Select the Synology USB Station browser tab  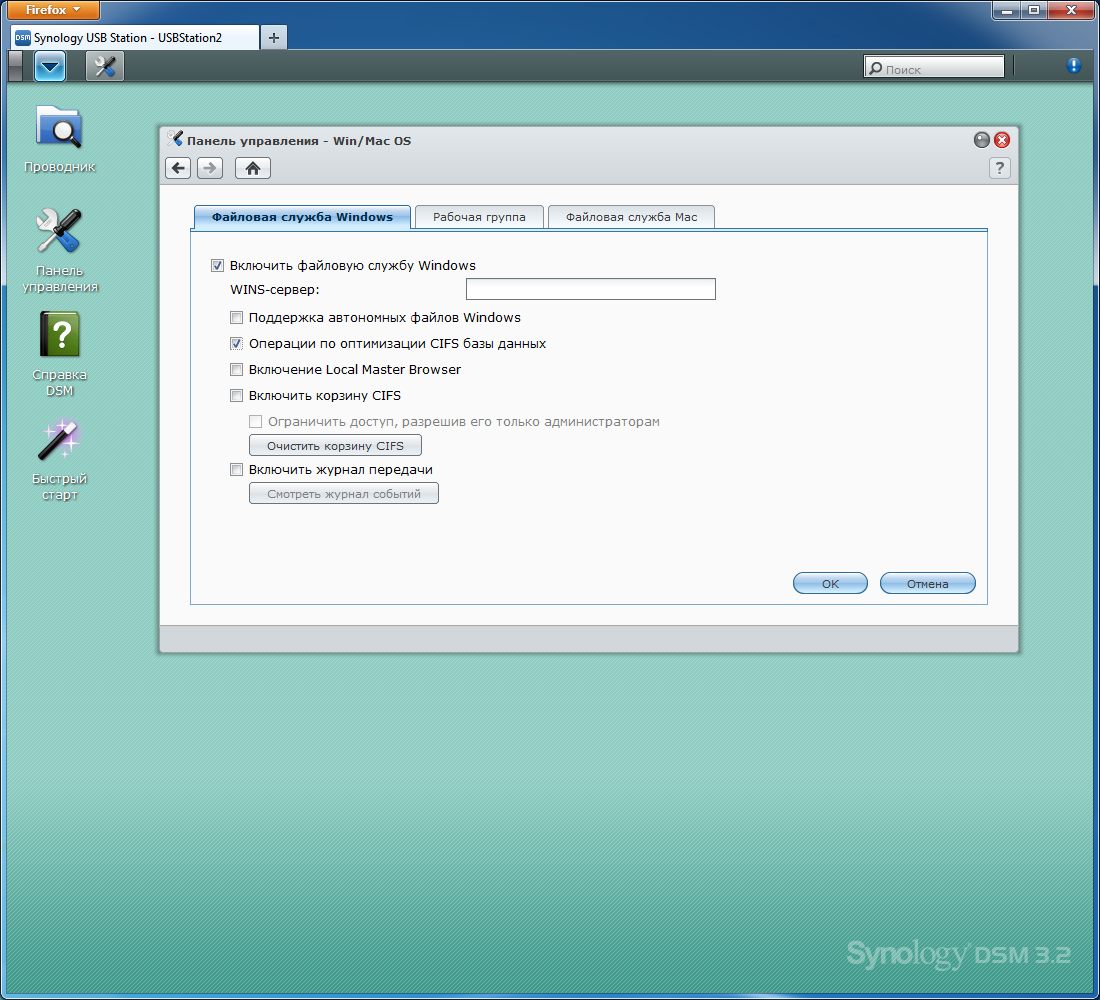135,37
